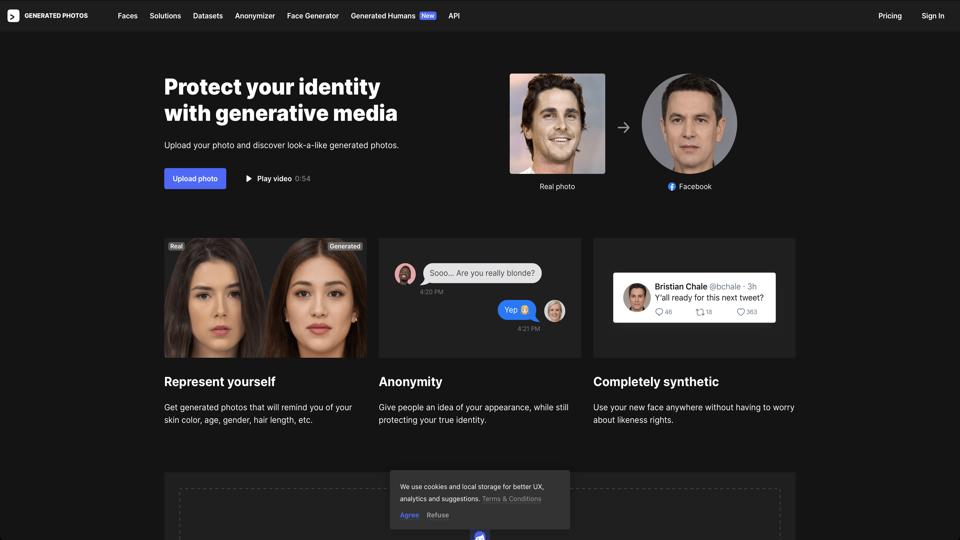Click the play video triangle icon

[249, 179]
